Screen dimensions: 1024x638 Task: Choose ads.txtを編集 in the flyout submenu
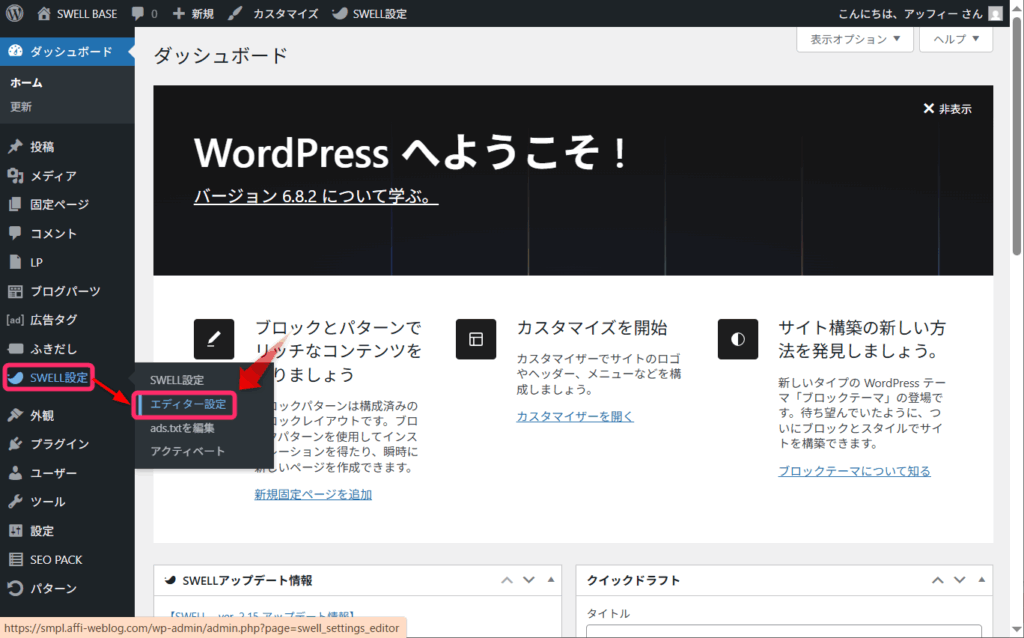(182, 428)
